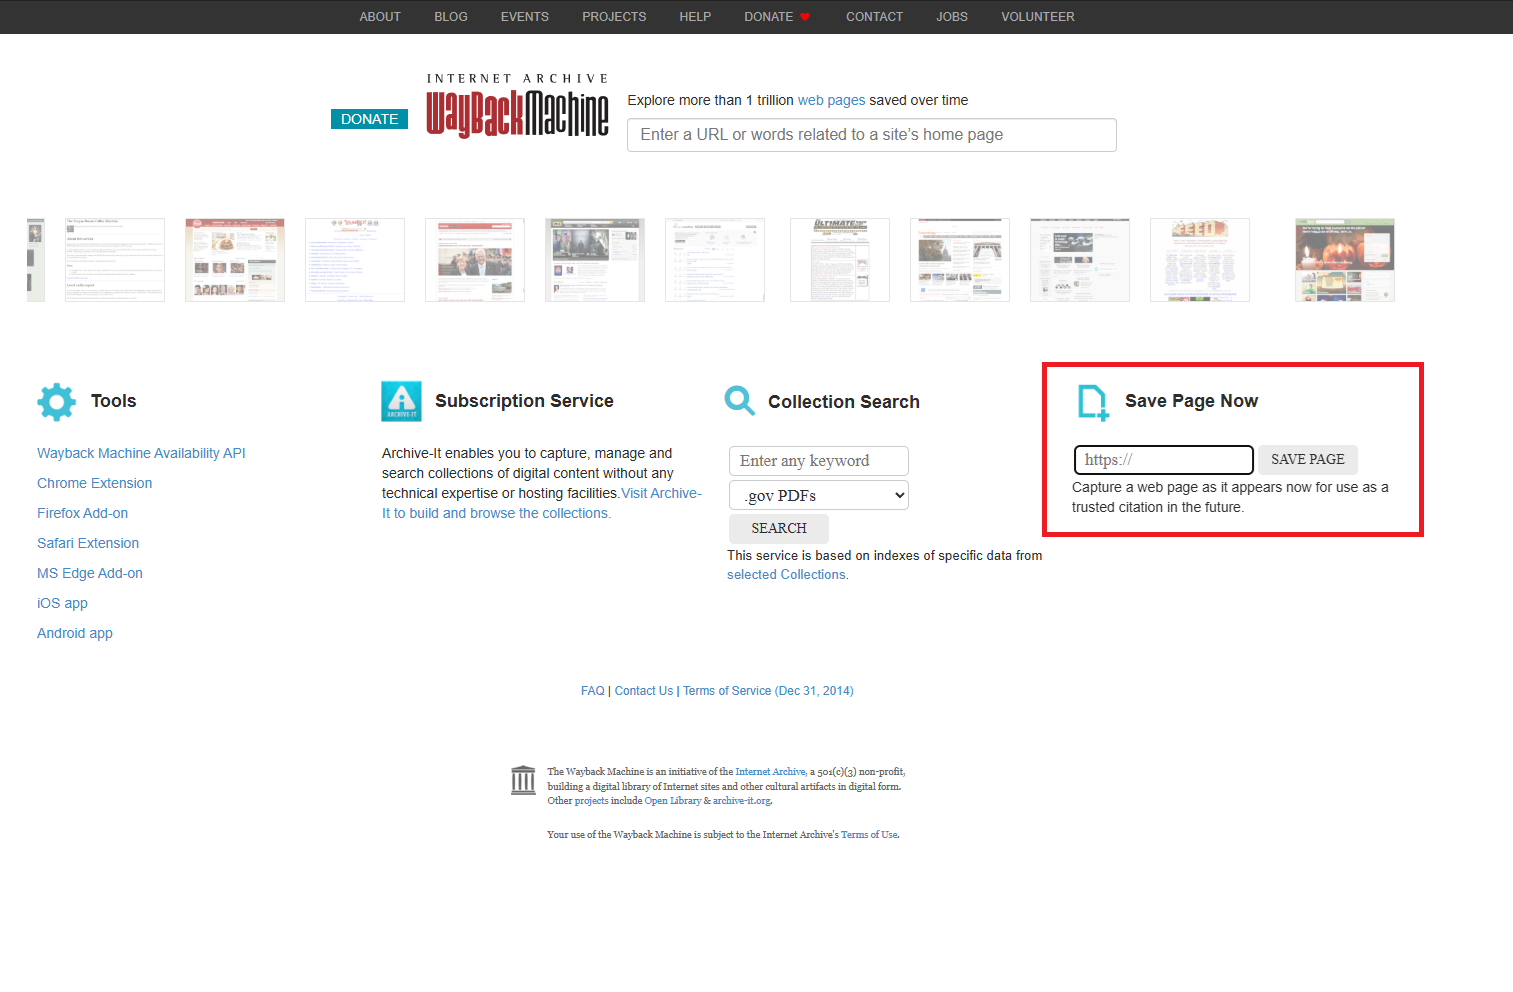Follow the Open Library footer link
The width and height of the screenshot is (1513, 992).
(x=673, y=801)
